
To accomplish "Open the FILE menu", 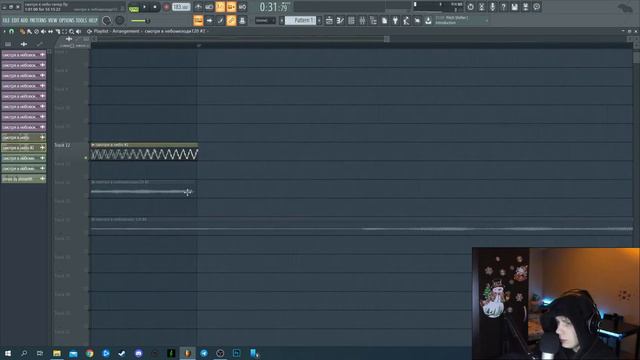I will coord(6,20).
